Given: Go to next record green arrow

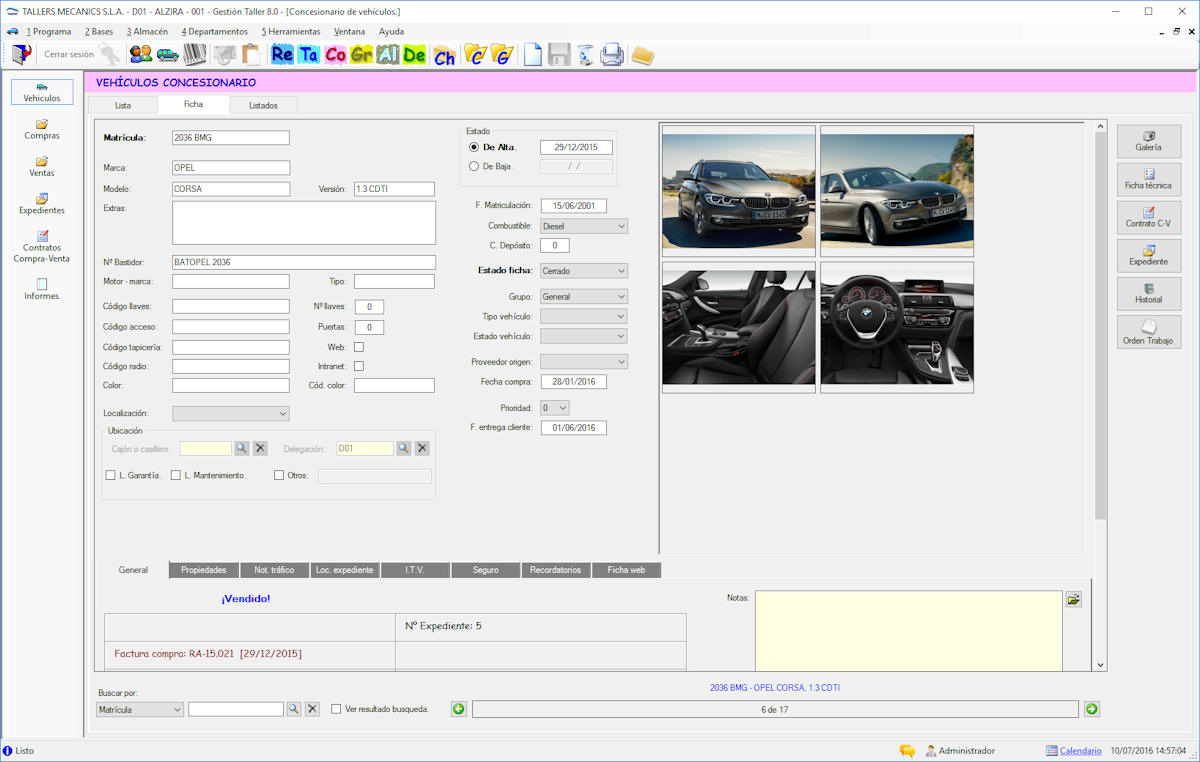Looking at the screenshot, I should point(1092,709).
